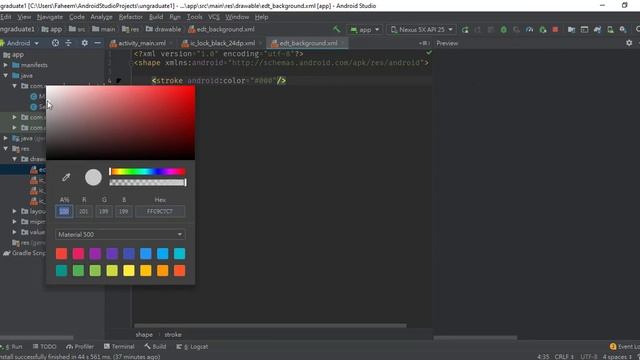This screenshot has height=360, width=640.
Task: Expand the layout folder arrow
Action: coord(15,211)
